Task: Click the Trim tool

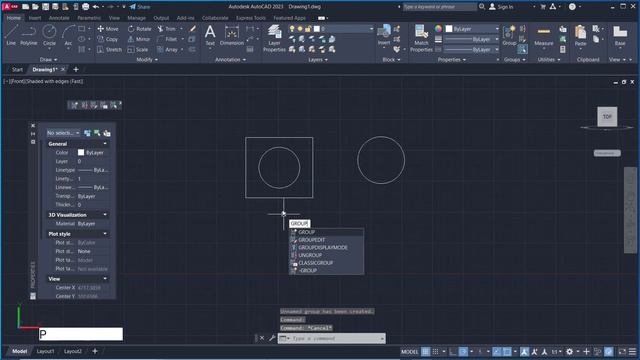Action: pyautogui.click(x=167, y=29)
